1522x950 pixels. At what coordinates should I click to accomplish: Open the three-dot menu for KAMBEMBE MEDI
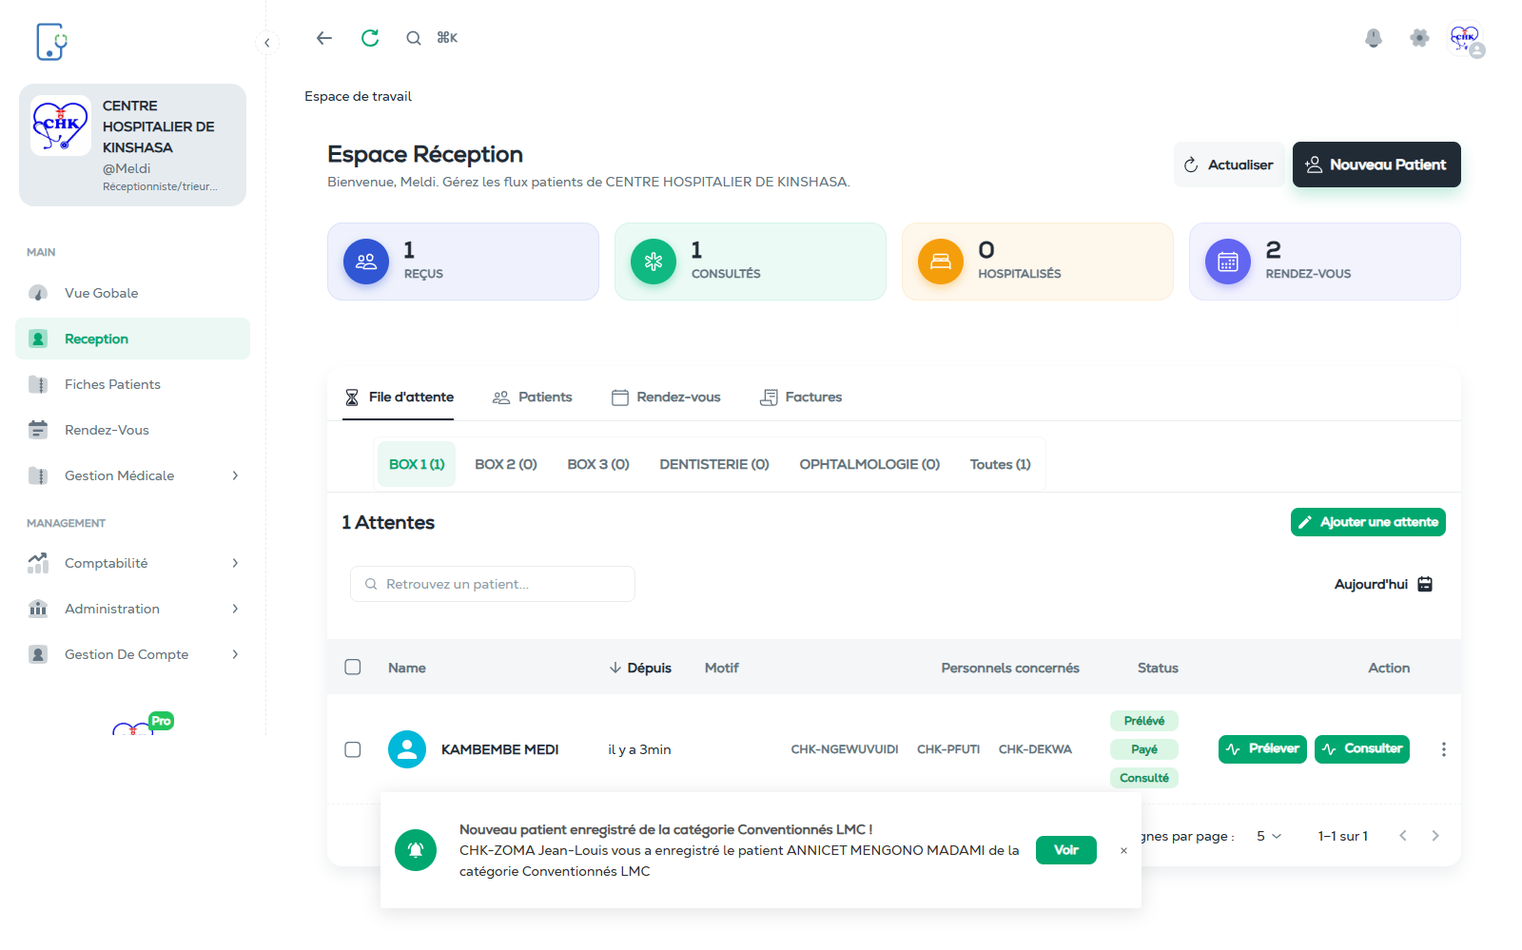click(x=1443, y=749)
